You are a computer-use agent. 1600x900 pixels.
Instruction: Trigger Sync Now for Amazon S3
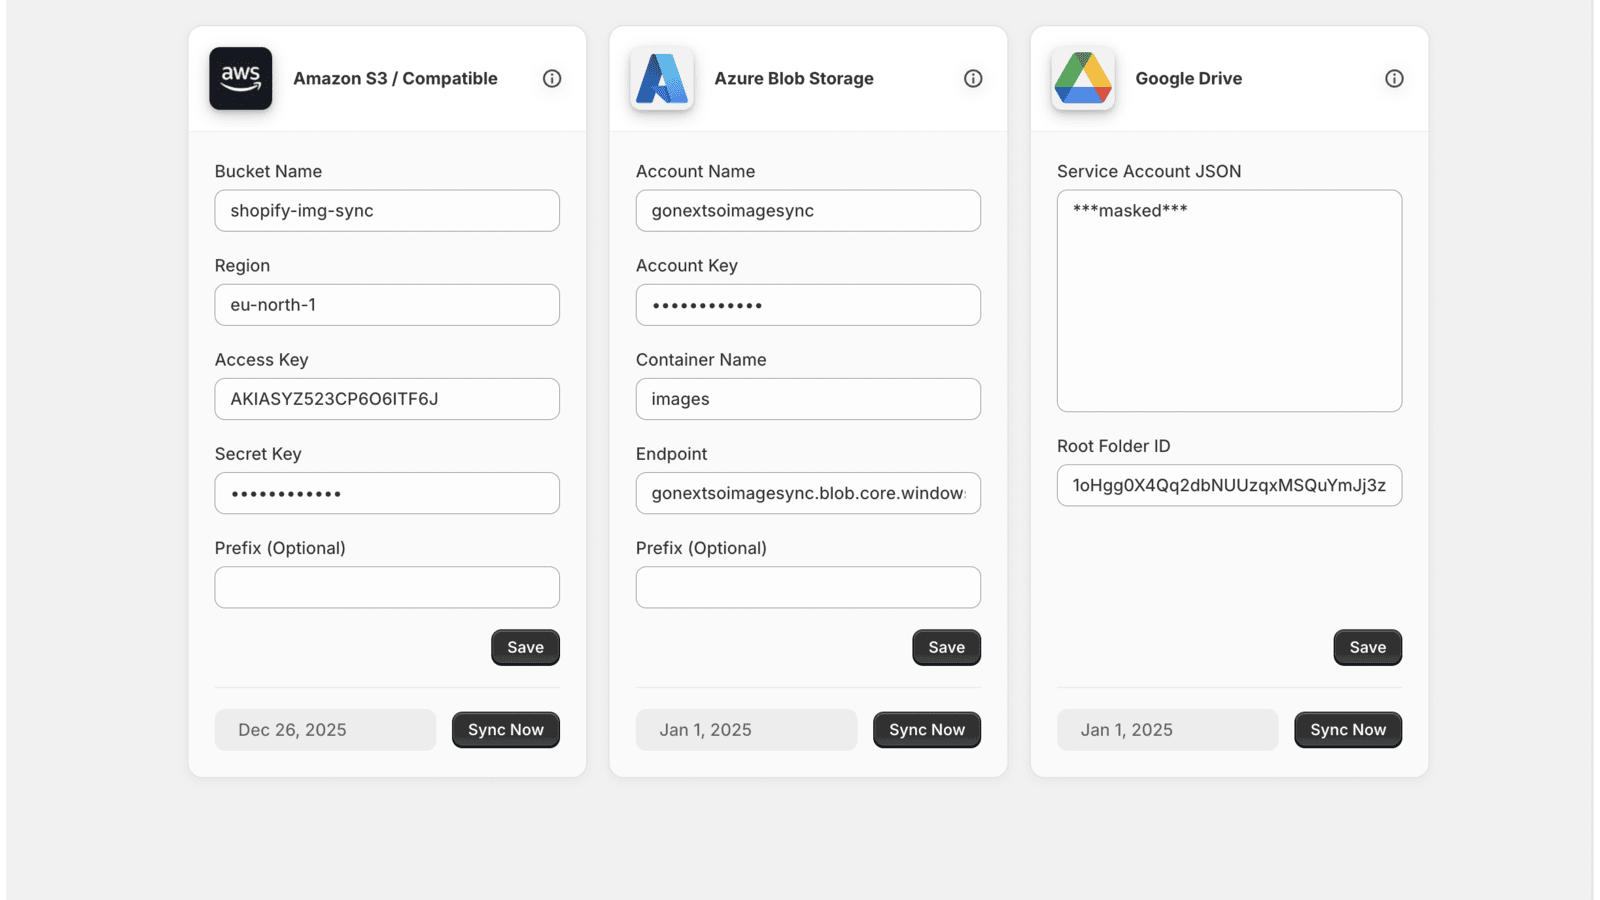tap(505, 729)
